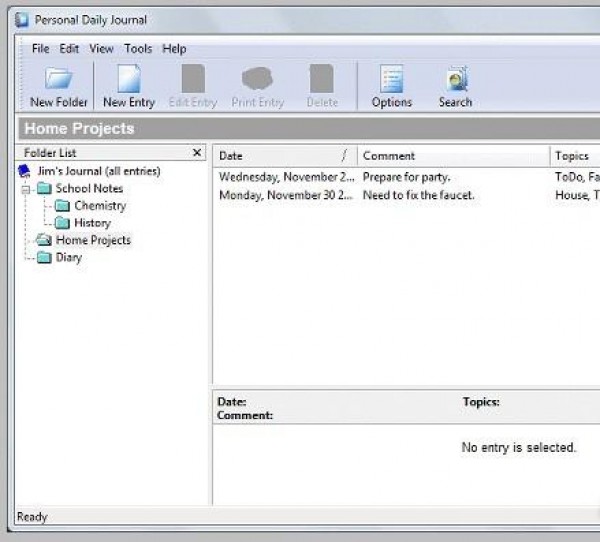Select the Wednesday, November 2... entry date

tap(287, 177)
